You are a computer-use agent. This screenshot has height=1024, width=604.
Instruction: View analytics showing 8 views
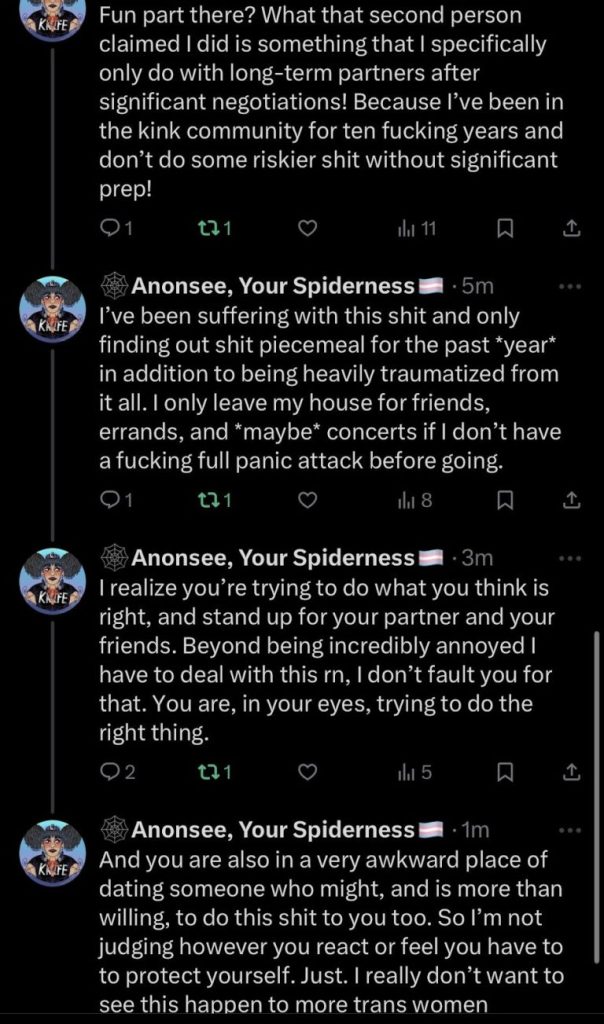416,500
